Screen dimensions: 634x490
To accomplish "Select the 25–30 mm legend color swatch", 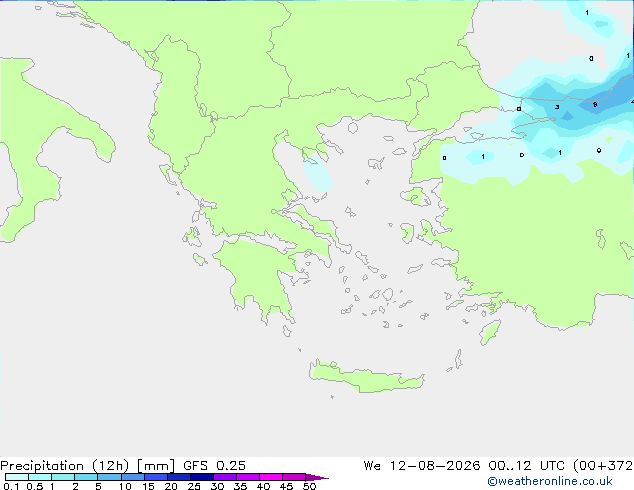I will click(x=202, y=477).
